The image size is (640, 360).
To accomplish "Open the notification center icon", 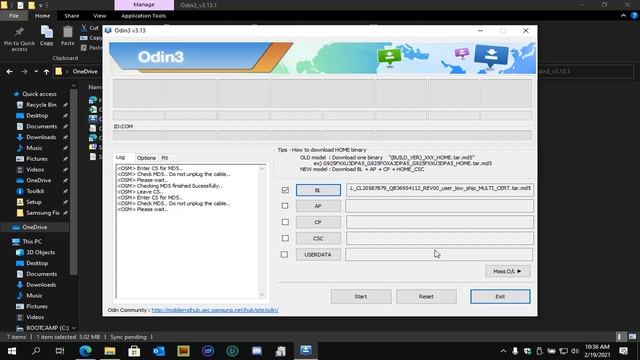I will click(624, 351).
